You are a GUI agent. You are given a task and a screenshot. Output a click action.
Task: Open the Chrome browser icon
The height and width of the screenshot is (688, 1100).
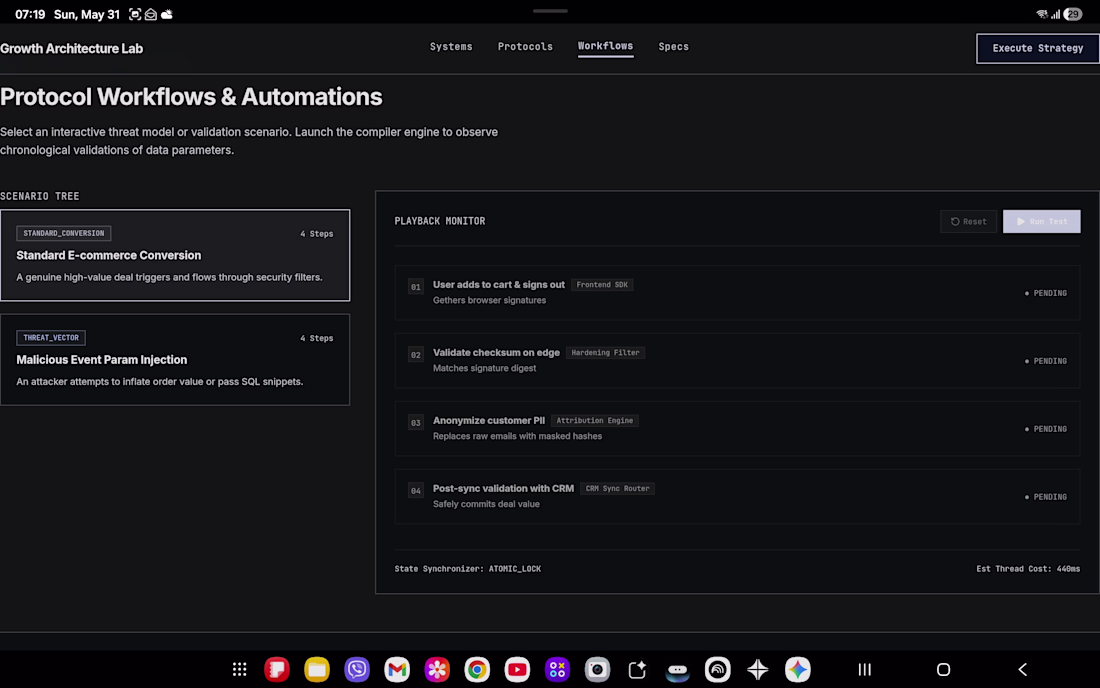coord(477,670)
